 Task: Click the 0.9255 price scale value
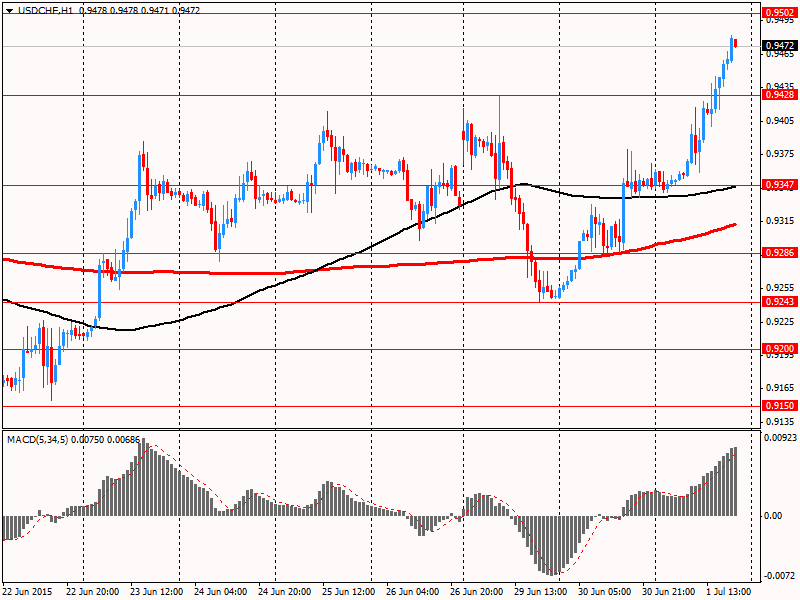click(x=780, y=288)
